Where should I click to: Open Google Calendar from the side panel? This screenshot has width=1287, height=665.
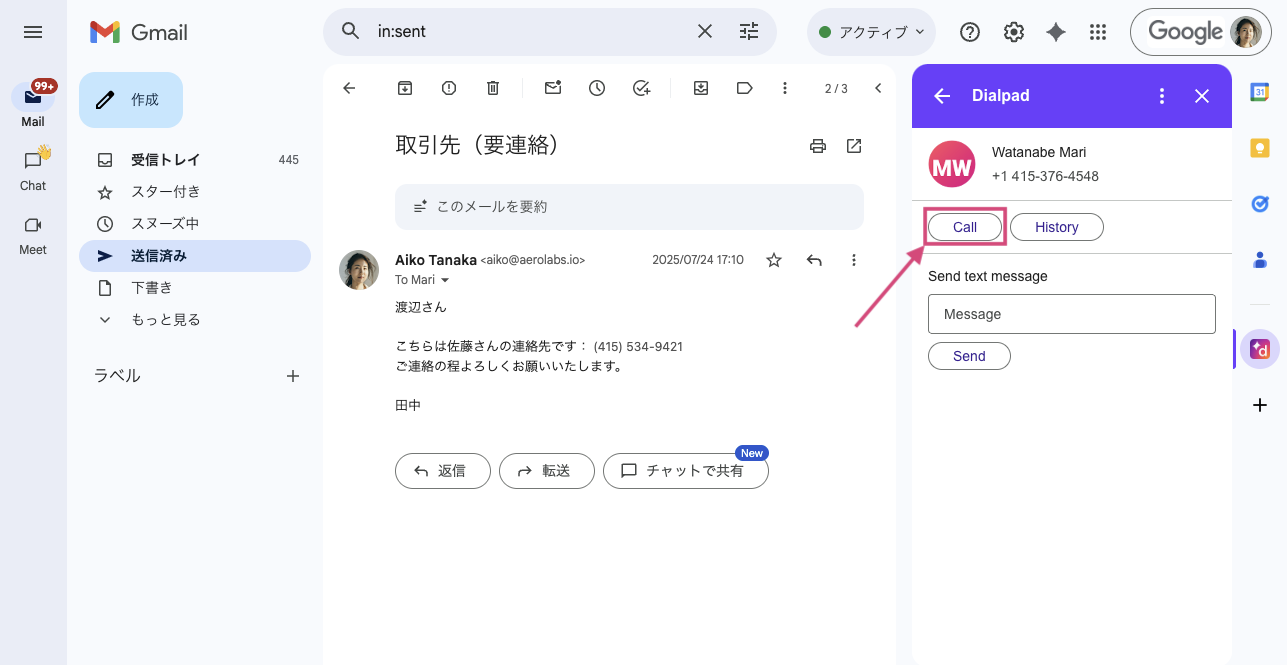pyautogui.click(x=1260, y=92)
